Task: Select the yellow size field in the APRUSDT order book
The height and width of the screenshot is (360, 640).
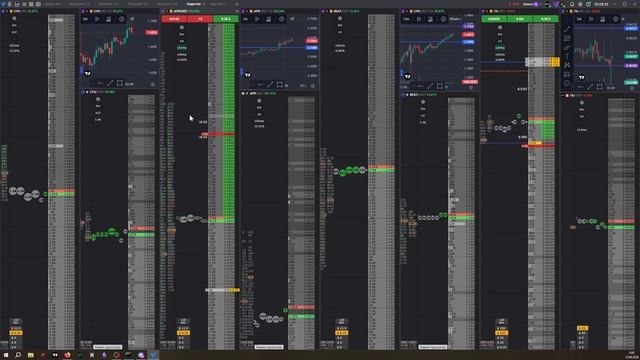Action: 183,333
